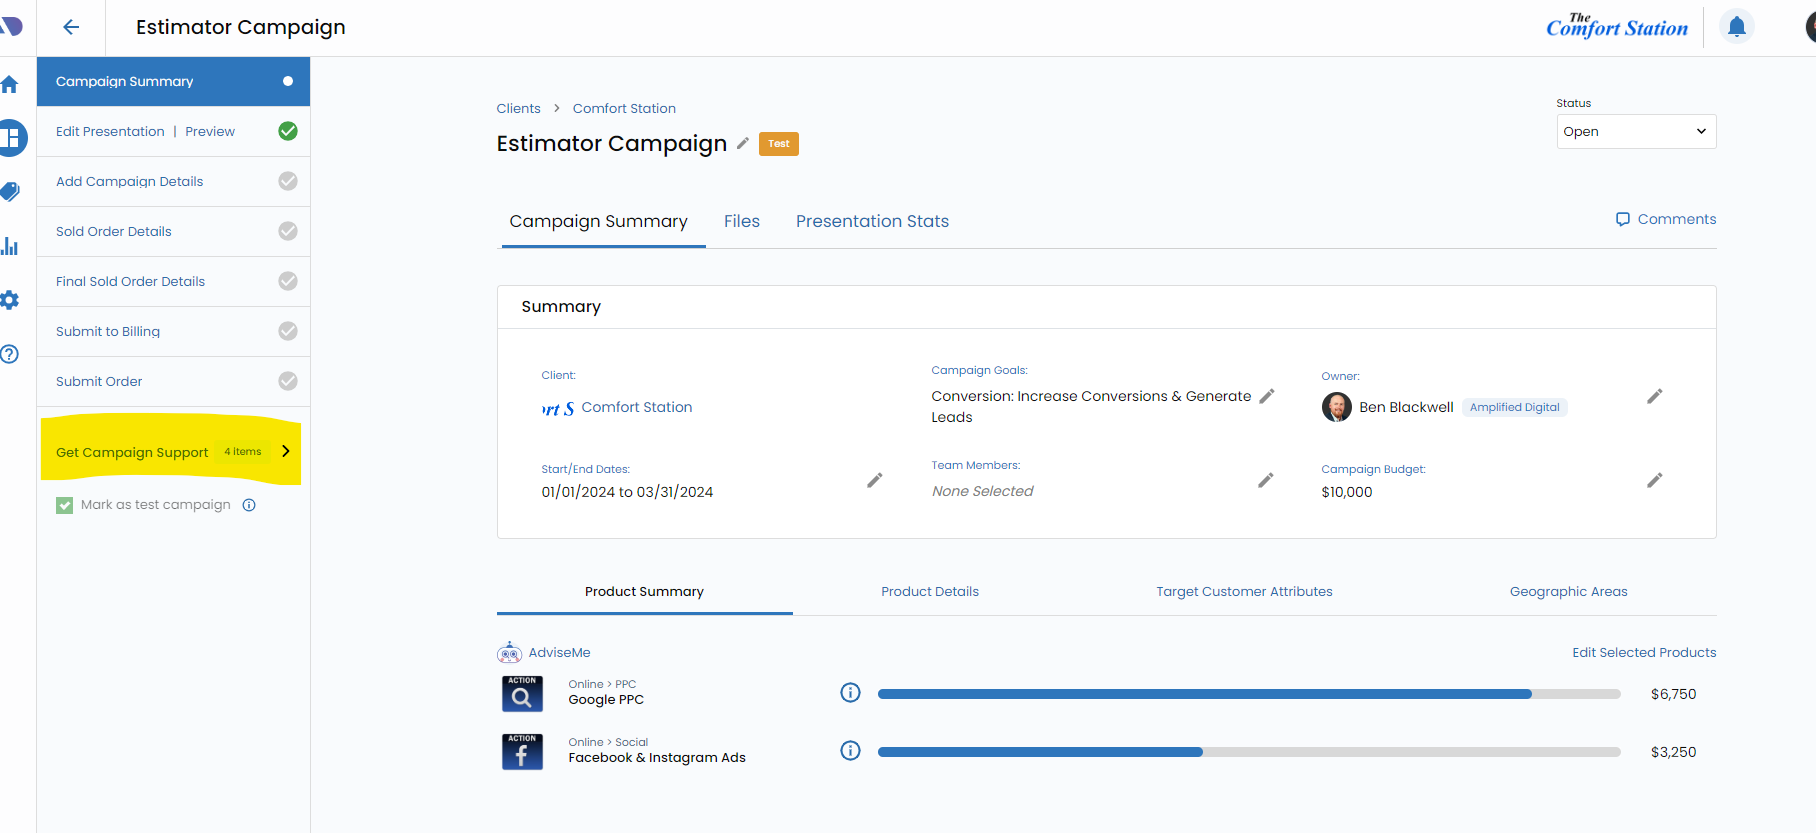Open the bar chart reports icon
Viewport: 1816px width, 833px height.
(x=10, y=246)
